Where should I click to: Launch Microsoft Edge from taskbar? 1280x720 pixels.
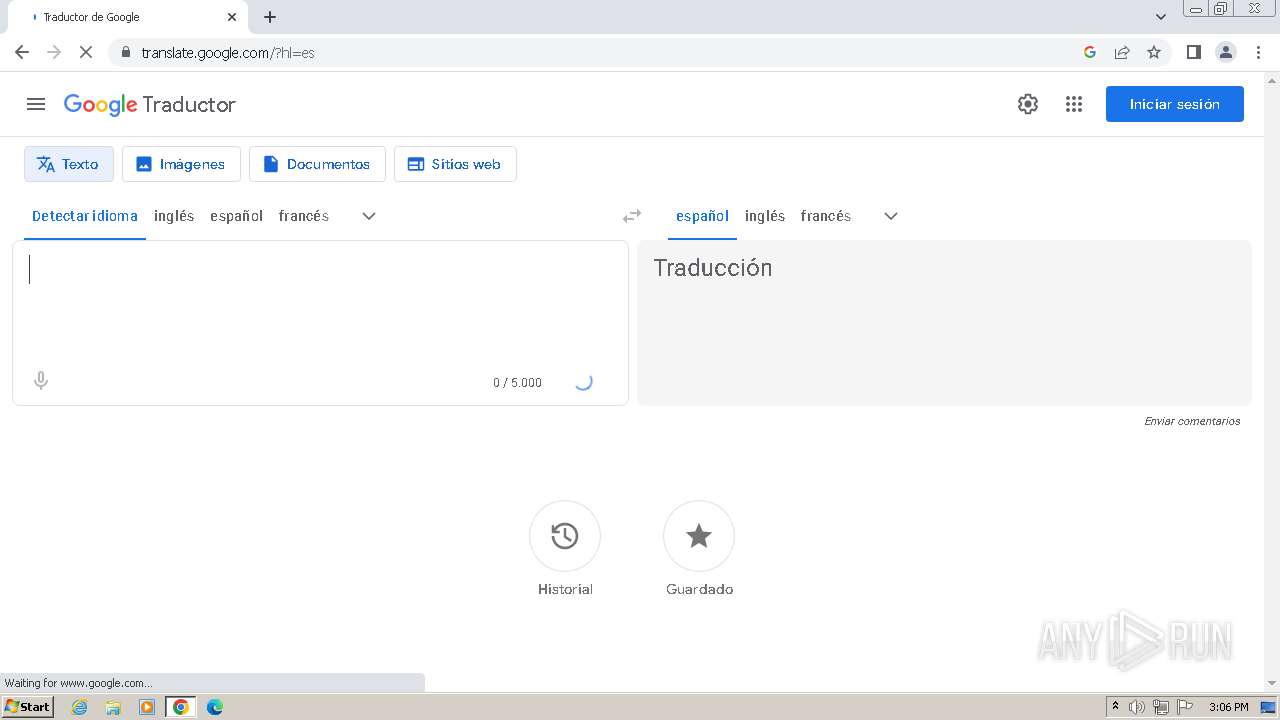215,707
